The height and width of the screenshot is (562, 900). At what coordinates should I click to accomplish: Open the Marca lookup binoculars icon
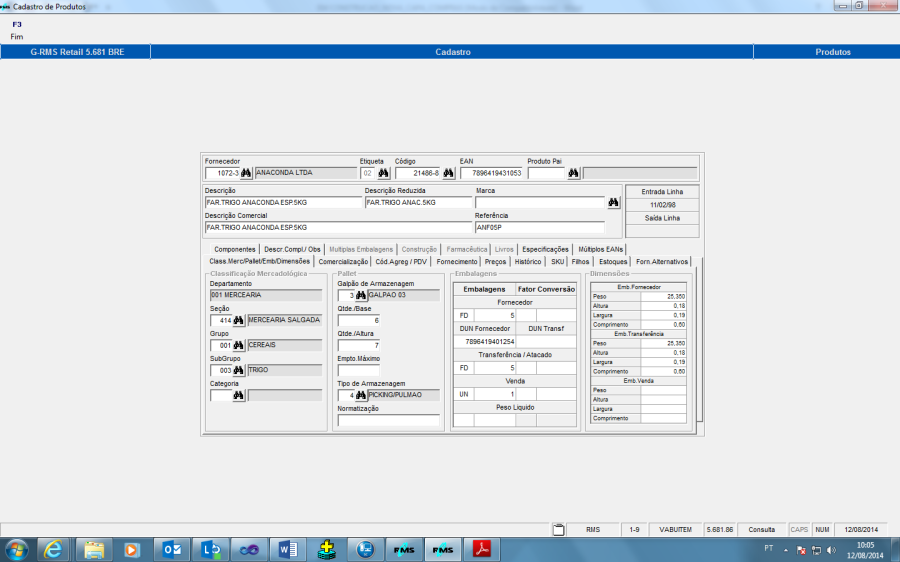pos(613,203)
